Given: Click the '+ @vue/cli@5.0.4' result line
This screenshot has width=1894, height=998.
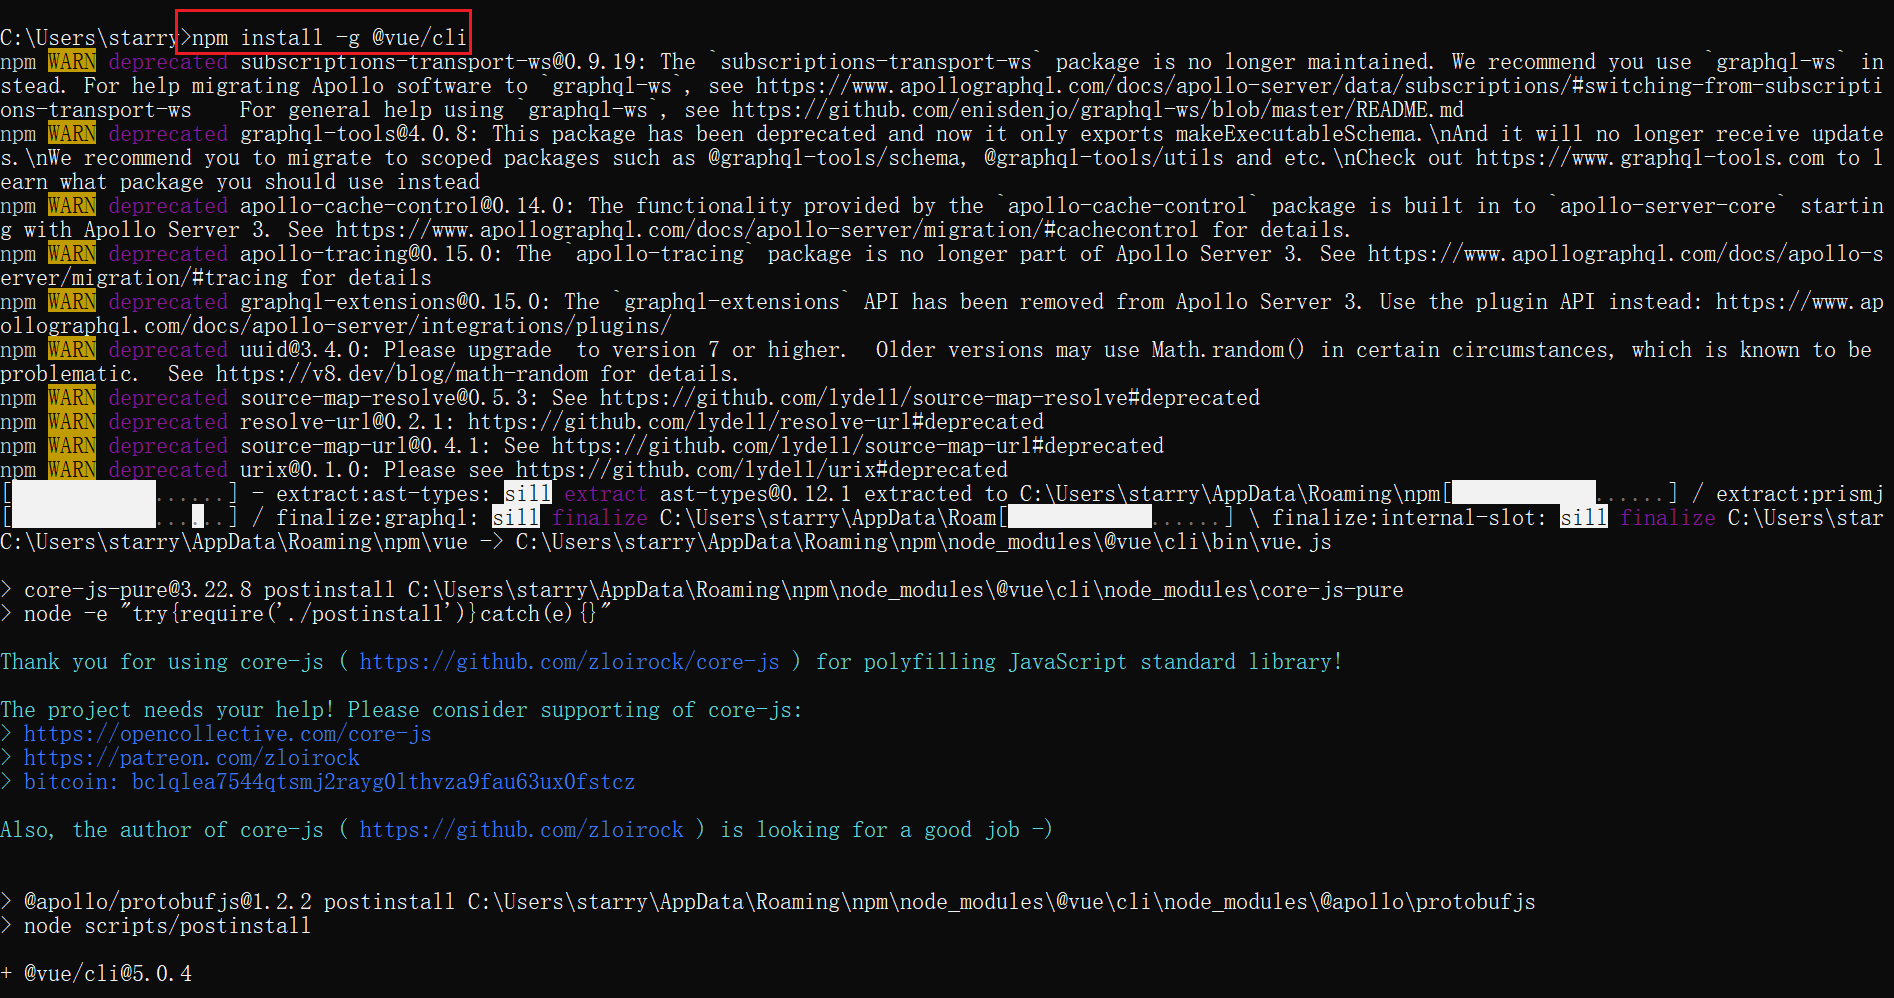Looking at the screenshot, I should [x=96, y=974].
